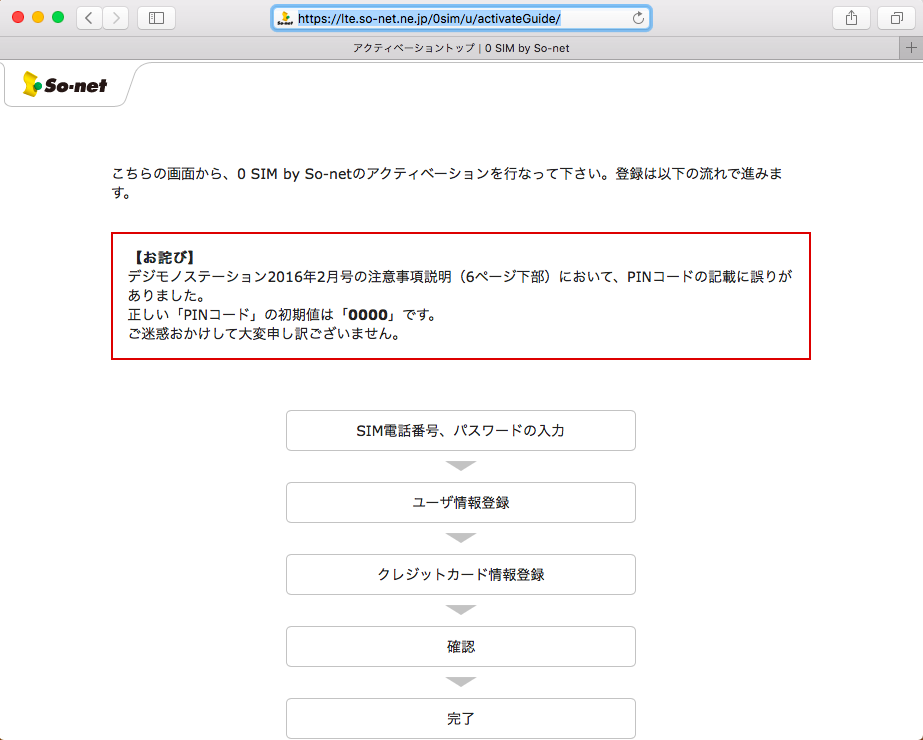
Task: Open the Share menu icon
Action: click(x=851, y=18)
